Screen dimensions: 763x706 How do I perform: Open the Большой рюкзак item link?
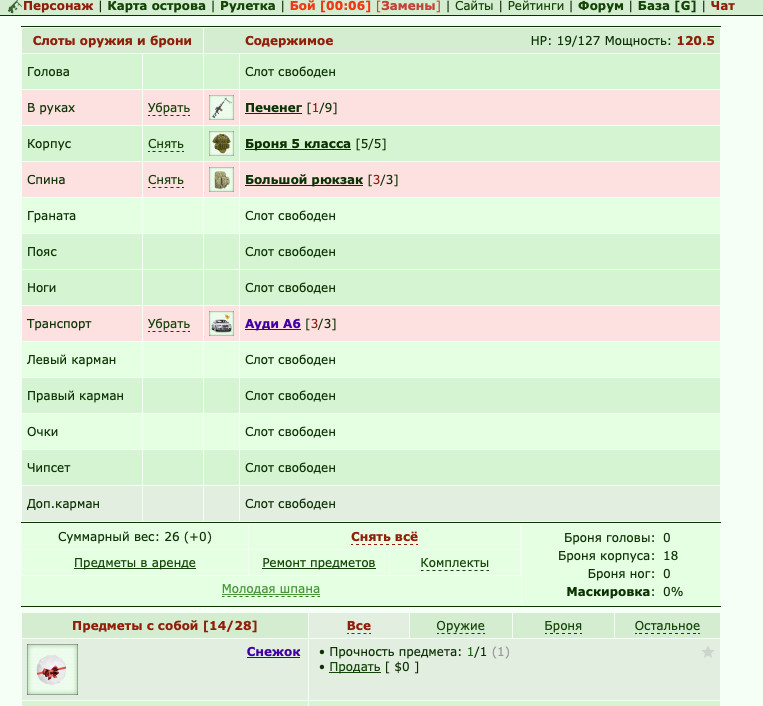coord(304,180)
